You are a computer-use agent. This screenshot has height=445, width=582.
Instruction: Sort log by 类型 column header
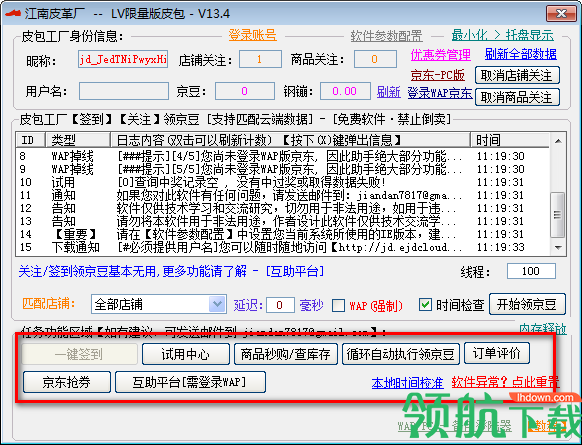(x=78, y=140)
